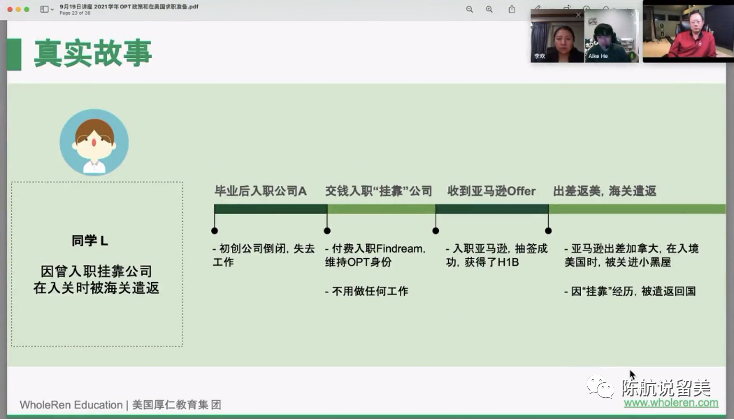The width and height of the screenshot is (734, 420).
Task: Zoom in on the PDF page
Action: [x=489, y=9]
